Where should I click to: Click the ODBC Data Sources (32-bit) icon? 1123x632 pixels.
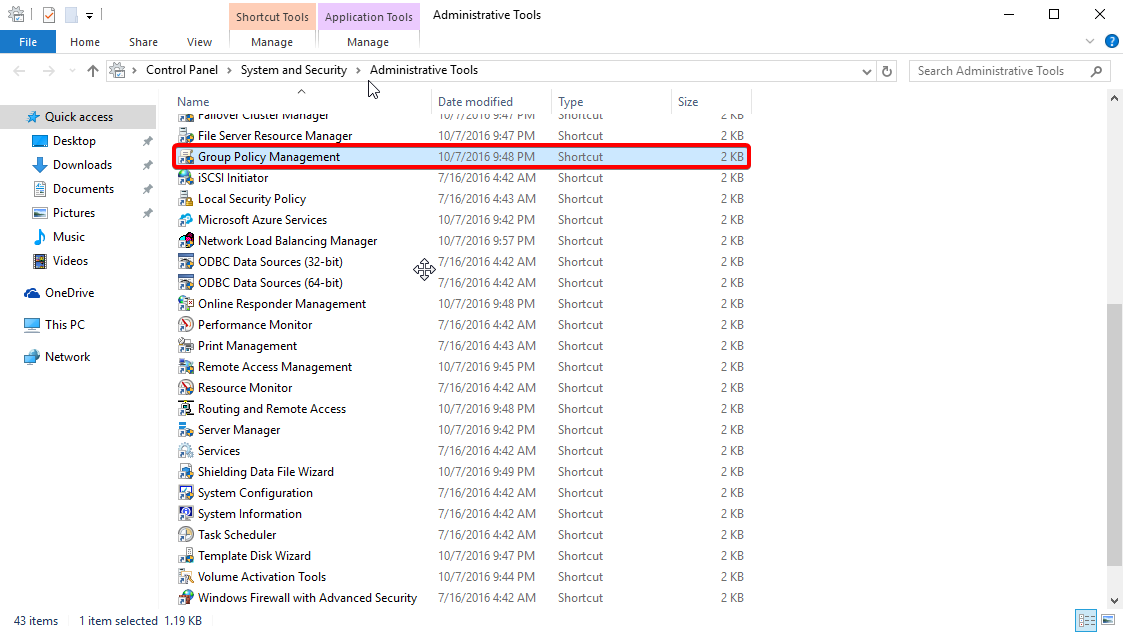click(185, 262)
